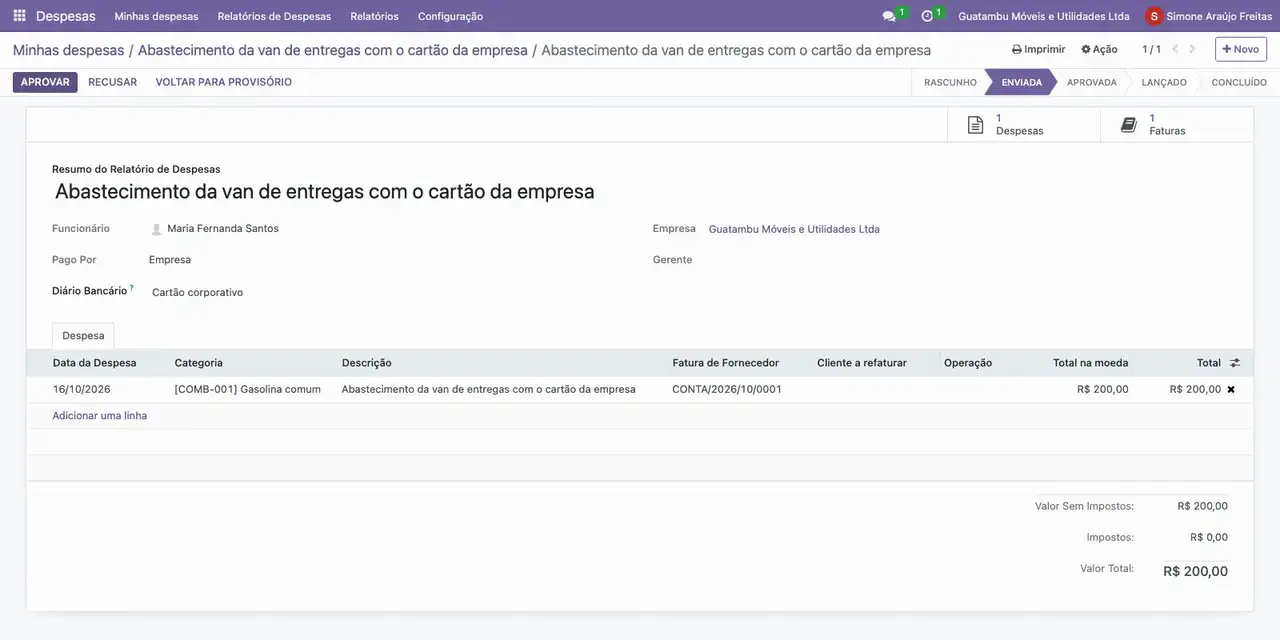Open the Ação dropdown
Screen dimensions: 1280x640
tap(1099, 49)
